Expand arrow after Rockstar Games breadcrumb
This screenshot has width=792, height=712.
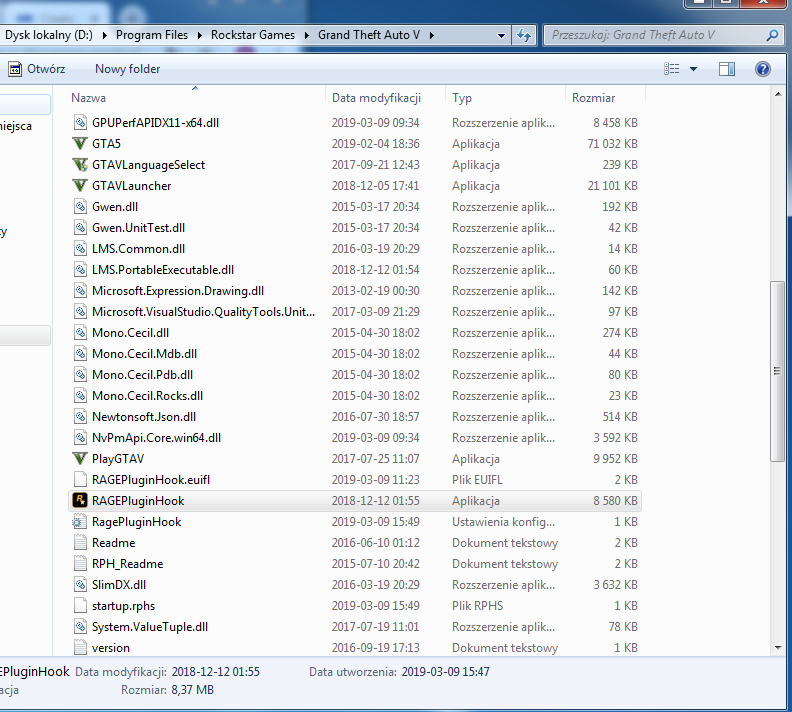click(x=306, y=35)
